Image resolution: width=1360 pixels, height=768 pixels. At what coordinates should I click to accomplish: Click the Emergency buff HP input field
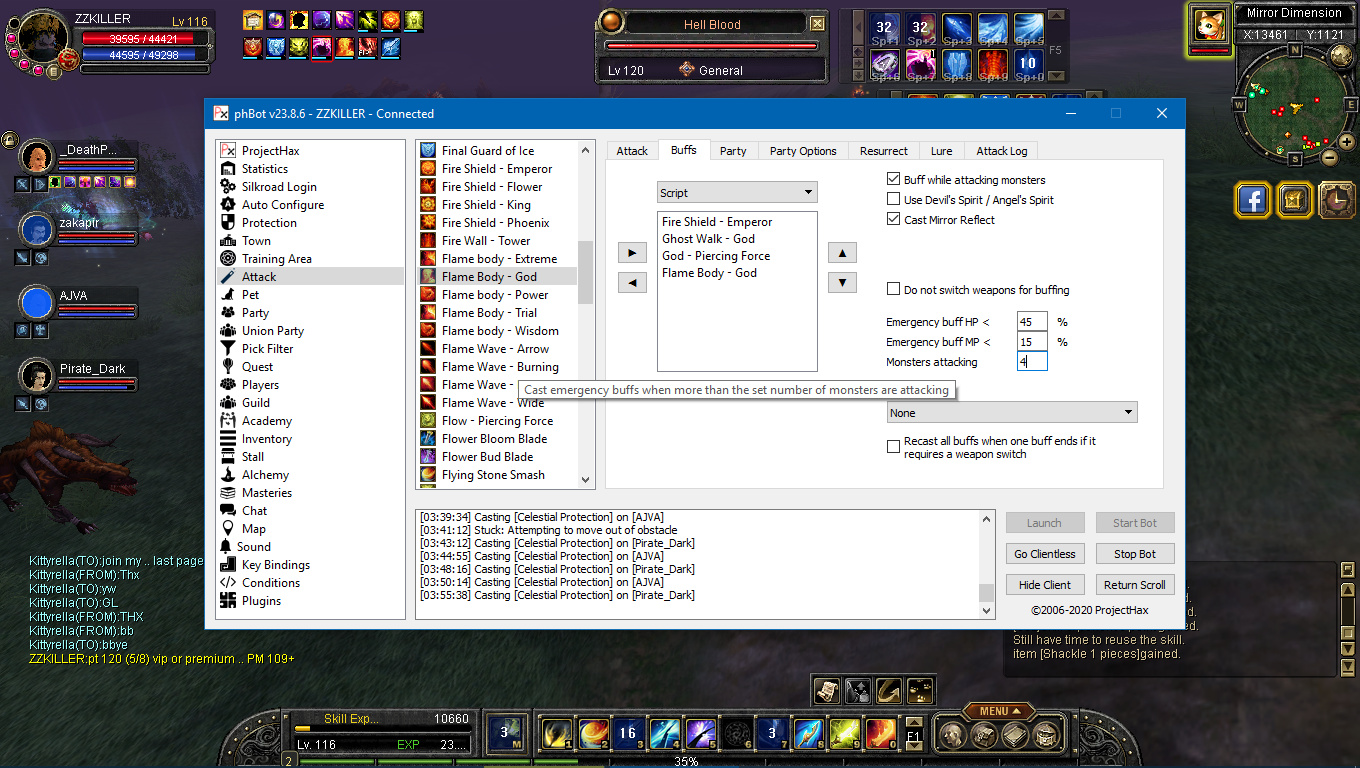coord(1031,322)
